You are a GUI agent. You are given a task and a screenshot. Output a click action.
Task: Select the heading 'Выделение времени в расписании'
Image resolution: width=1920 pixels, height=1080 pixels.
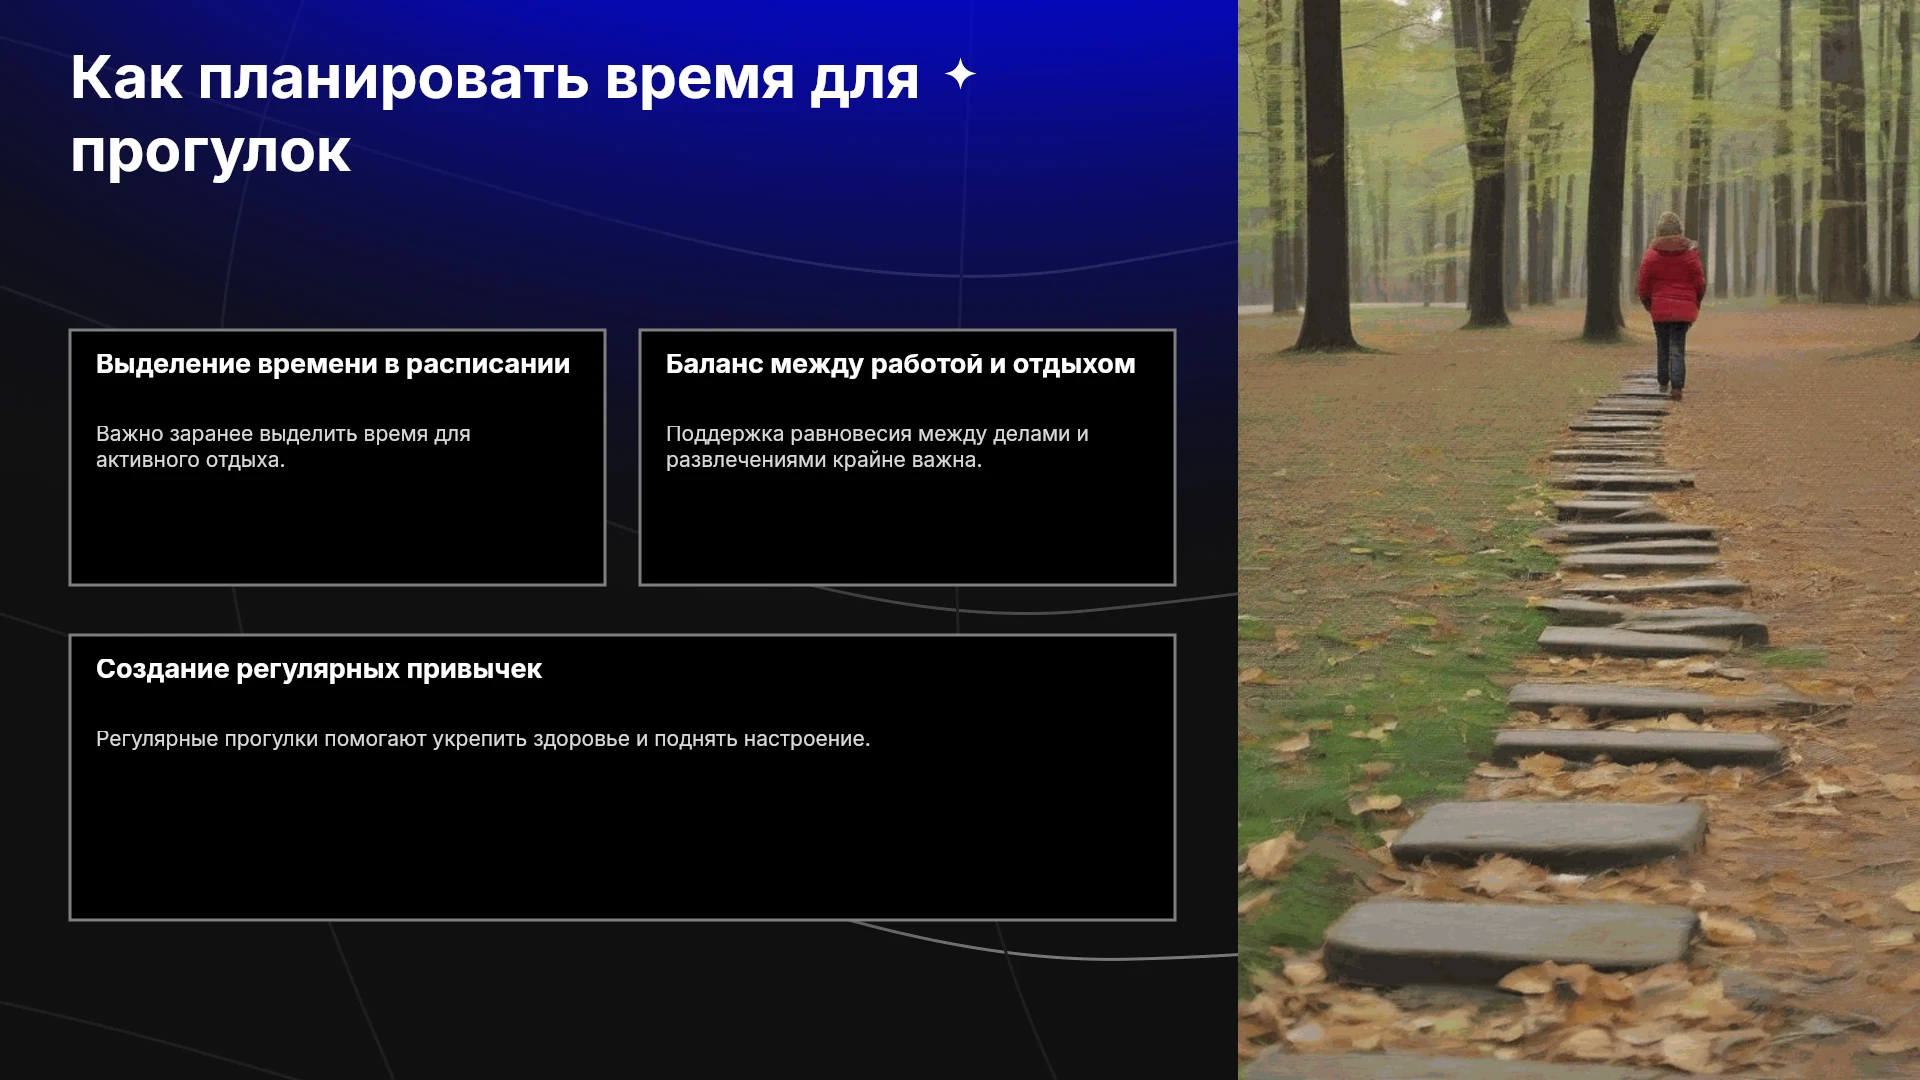pyautogui.click(x=333, y=364)
